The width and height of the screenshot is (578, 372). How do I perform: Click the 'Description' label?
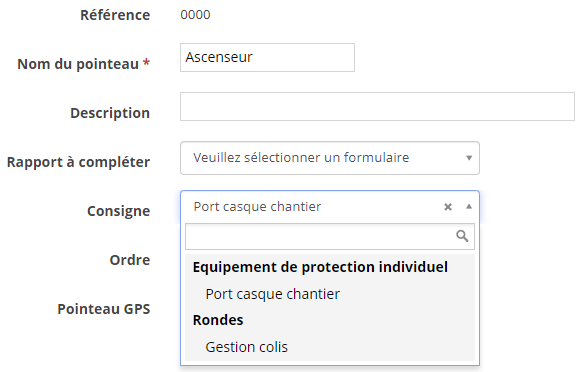(110, 113)
